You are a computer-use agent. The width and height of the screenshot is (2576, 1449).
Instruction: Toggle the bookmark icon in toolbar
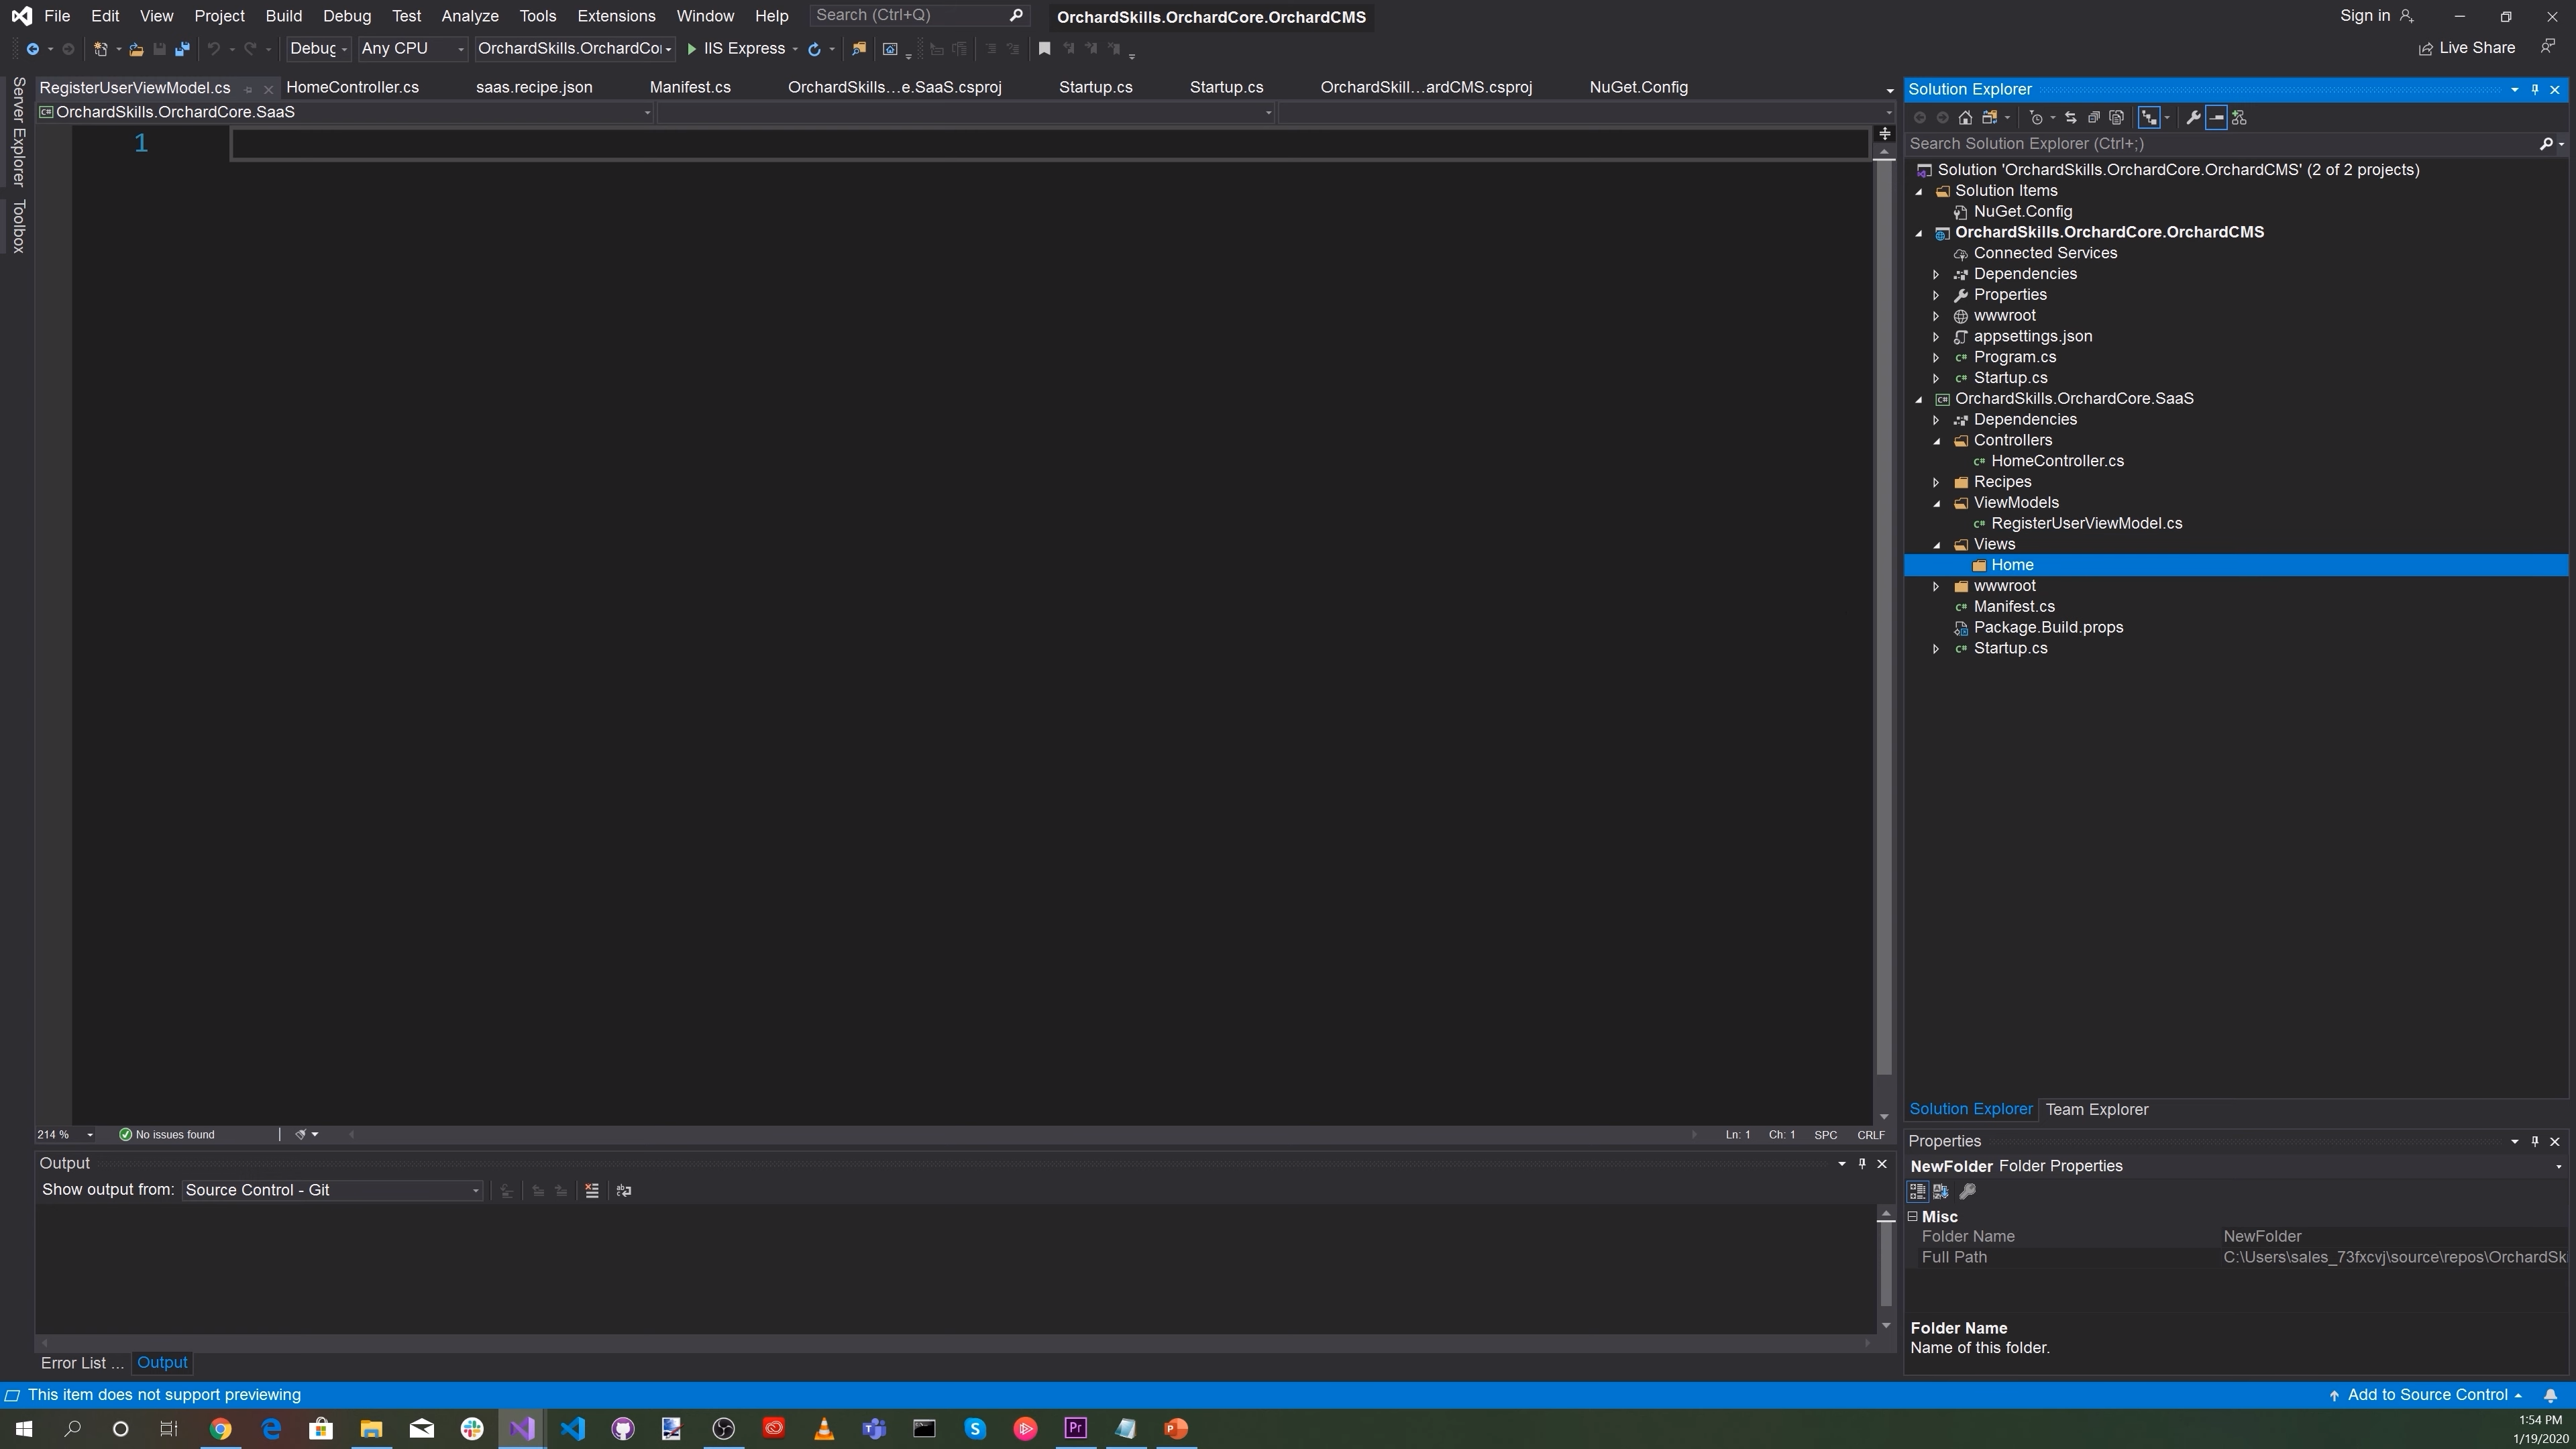1044,48
